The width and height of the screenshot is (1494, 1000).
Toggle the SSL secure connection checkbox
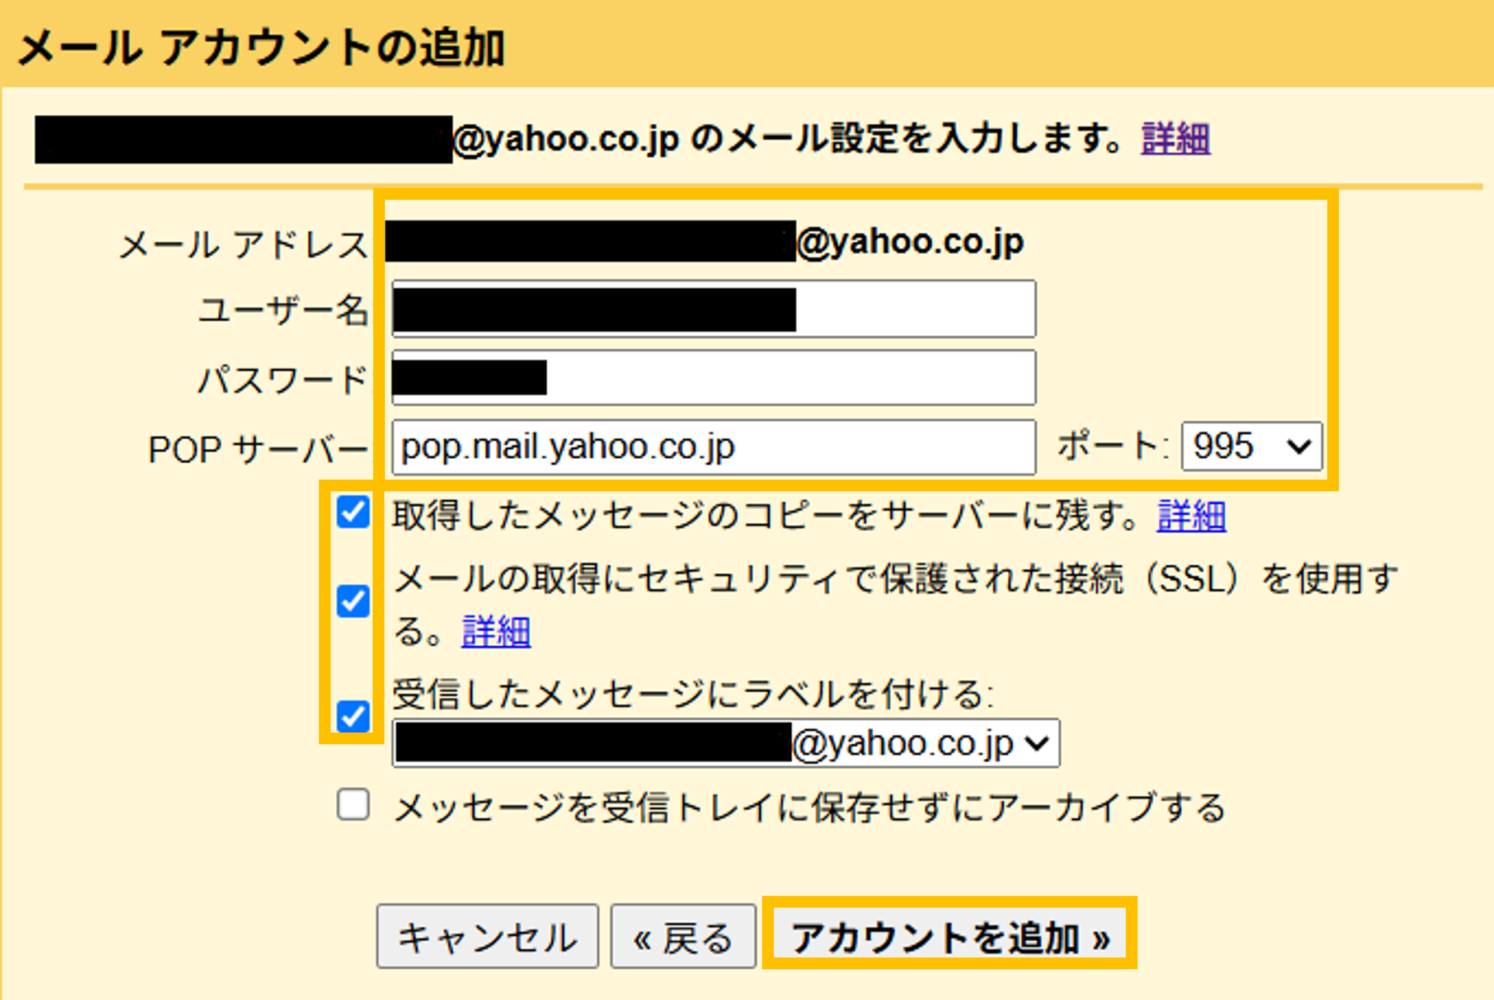pyautogui.click(x=353, y=601)
